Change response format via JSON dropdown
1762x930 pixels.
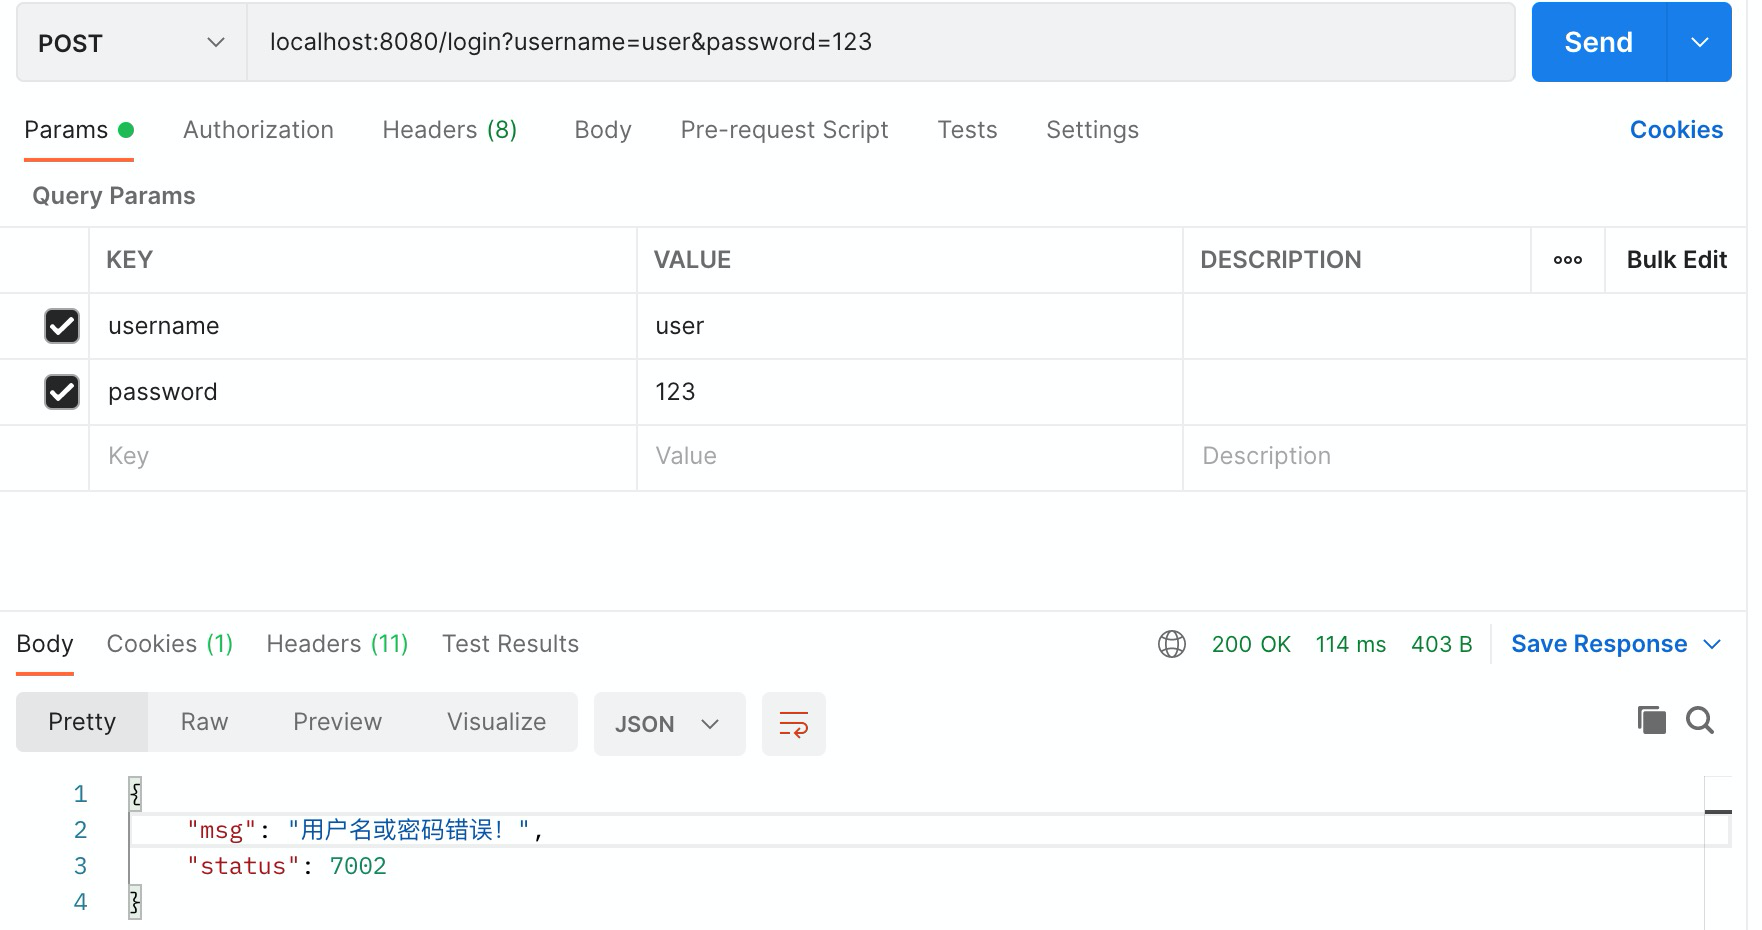pyautogui.click(x=668, y=723)
